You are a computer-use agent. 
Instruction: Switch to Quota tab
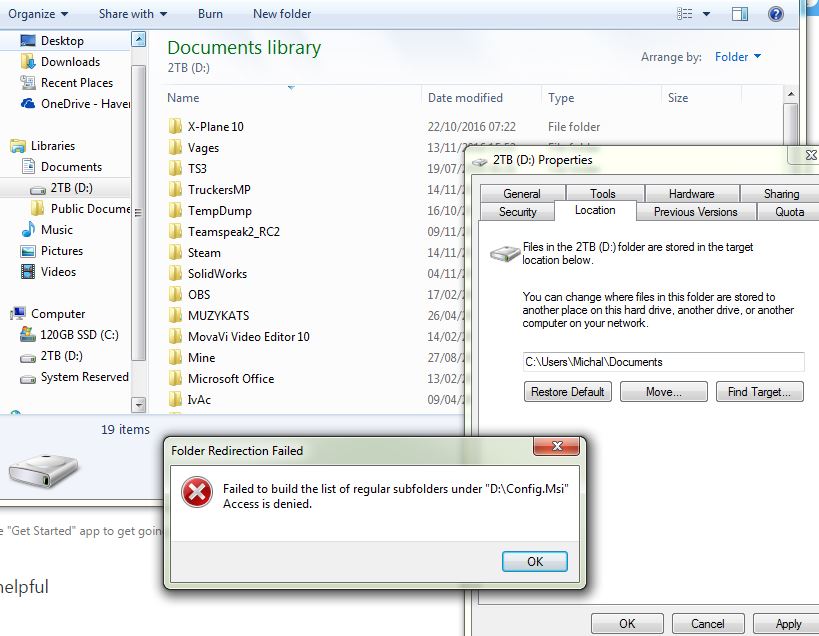tap(789, 211)
